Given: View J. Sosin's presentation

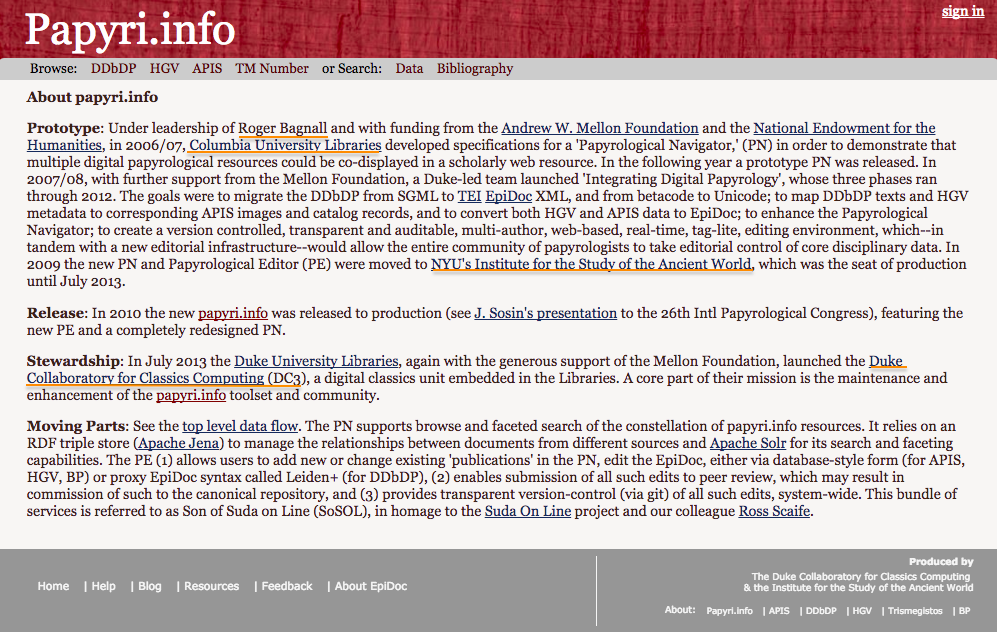Looking at the screenshot, I should click(546, 313).
